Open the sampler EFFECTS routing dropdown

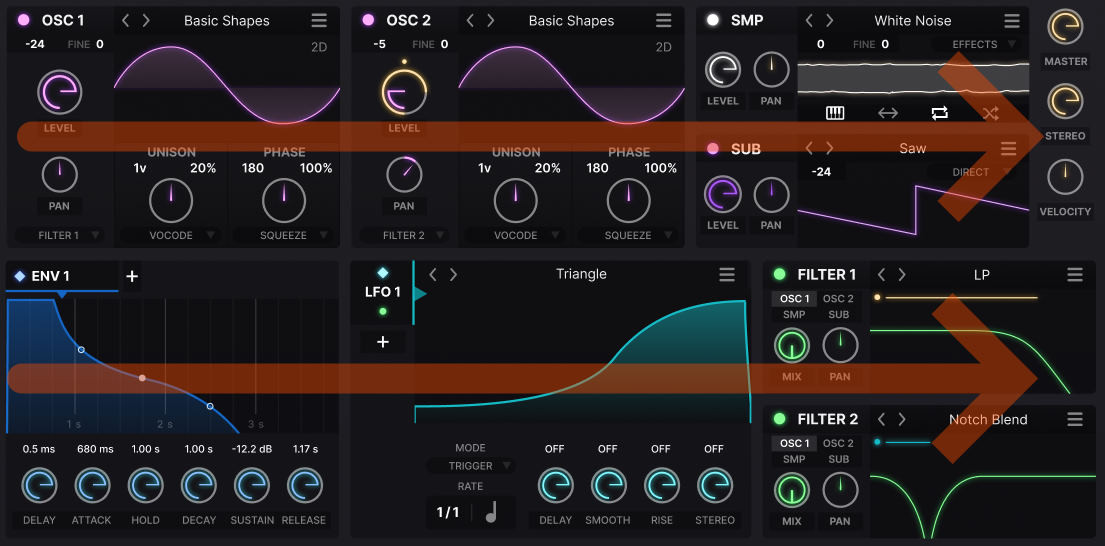975,45
